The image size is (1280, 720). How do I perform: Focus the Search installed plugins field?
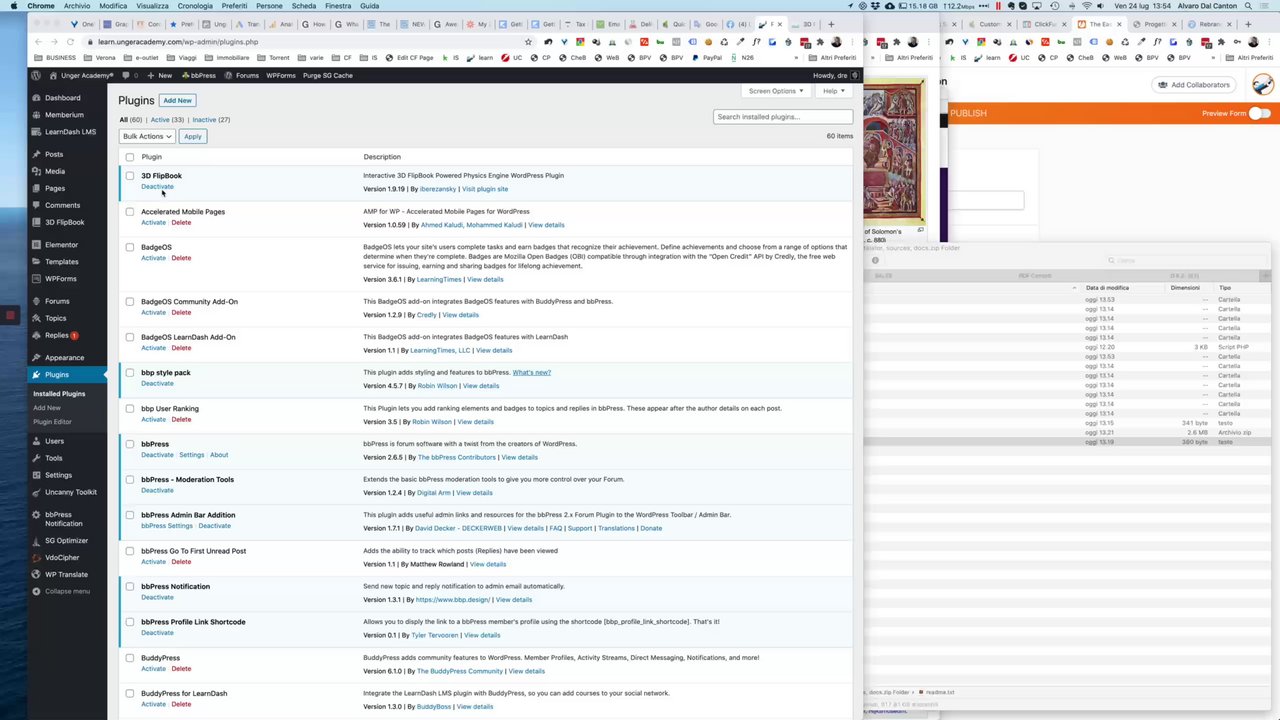[783, 117]
